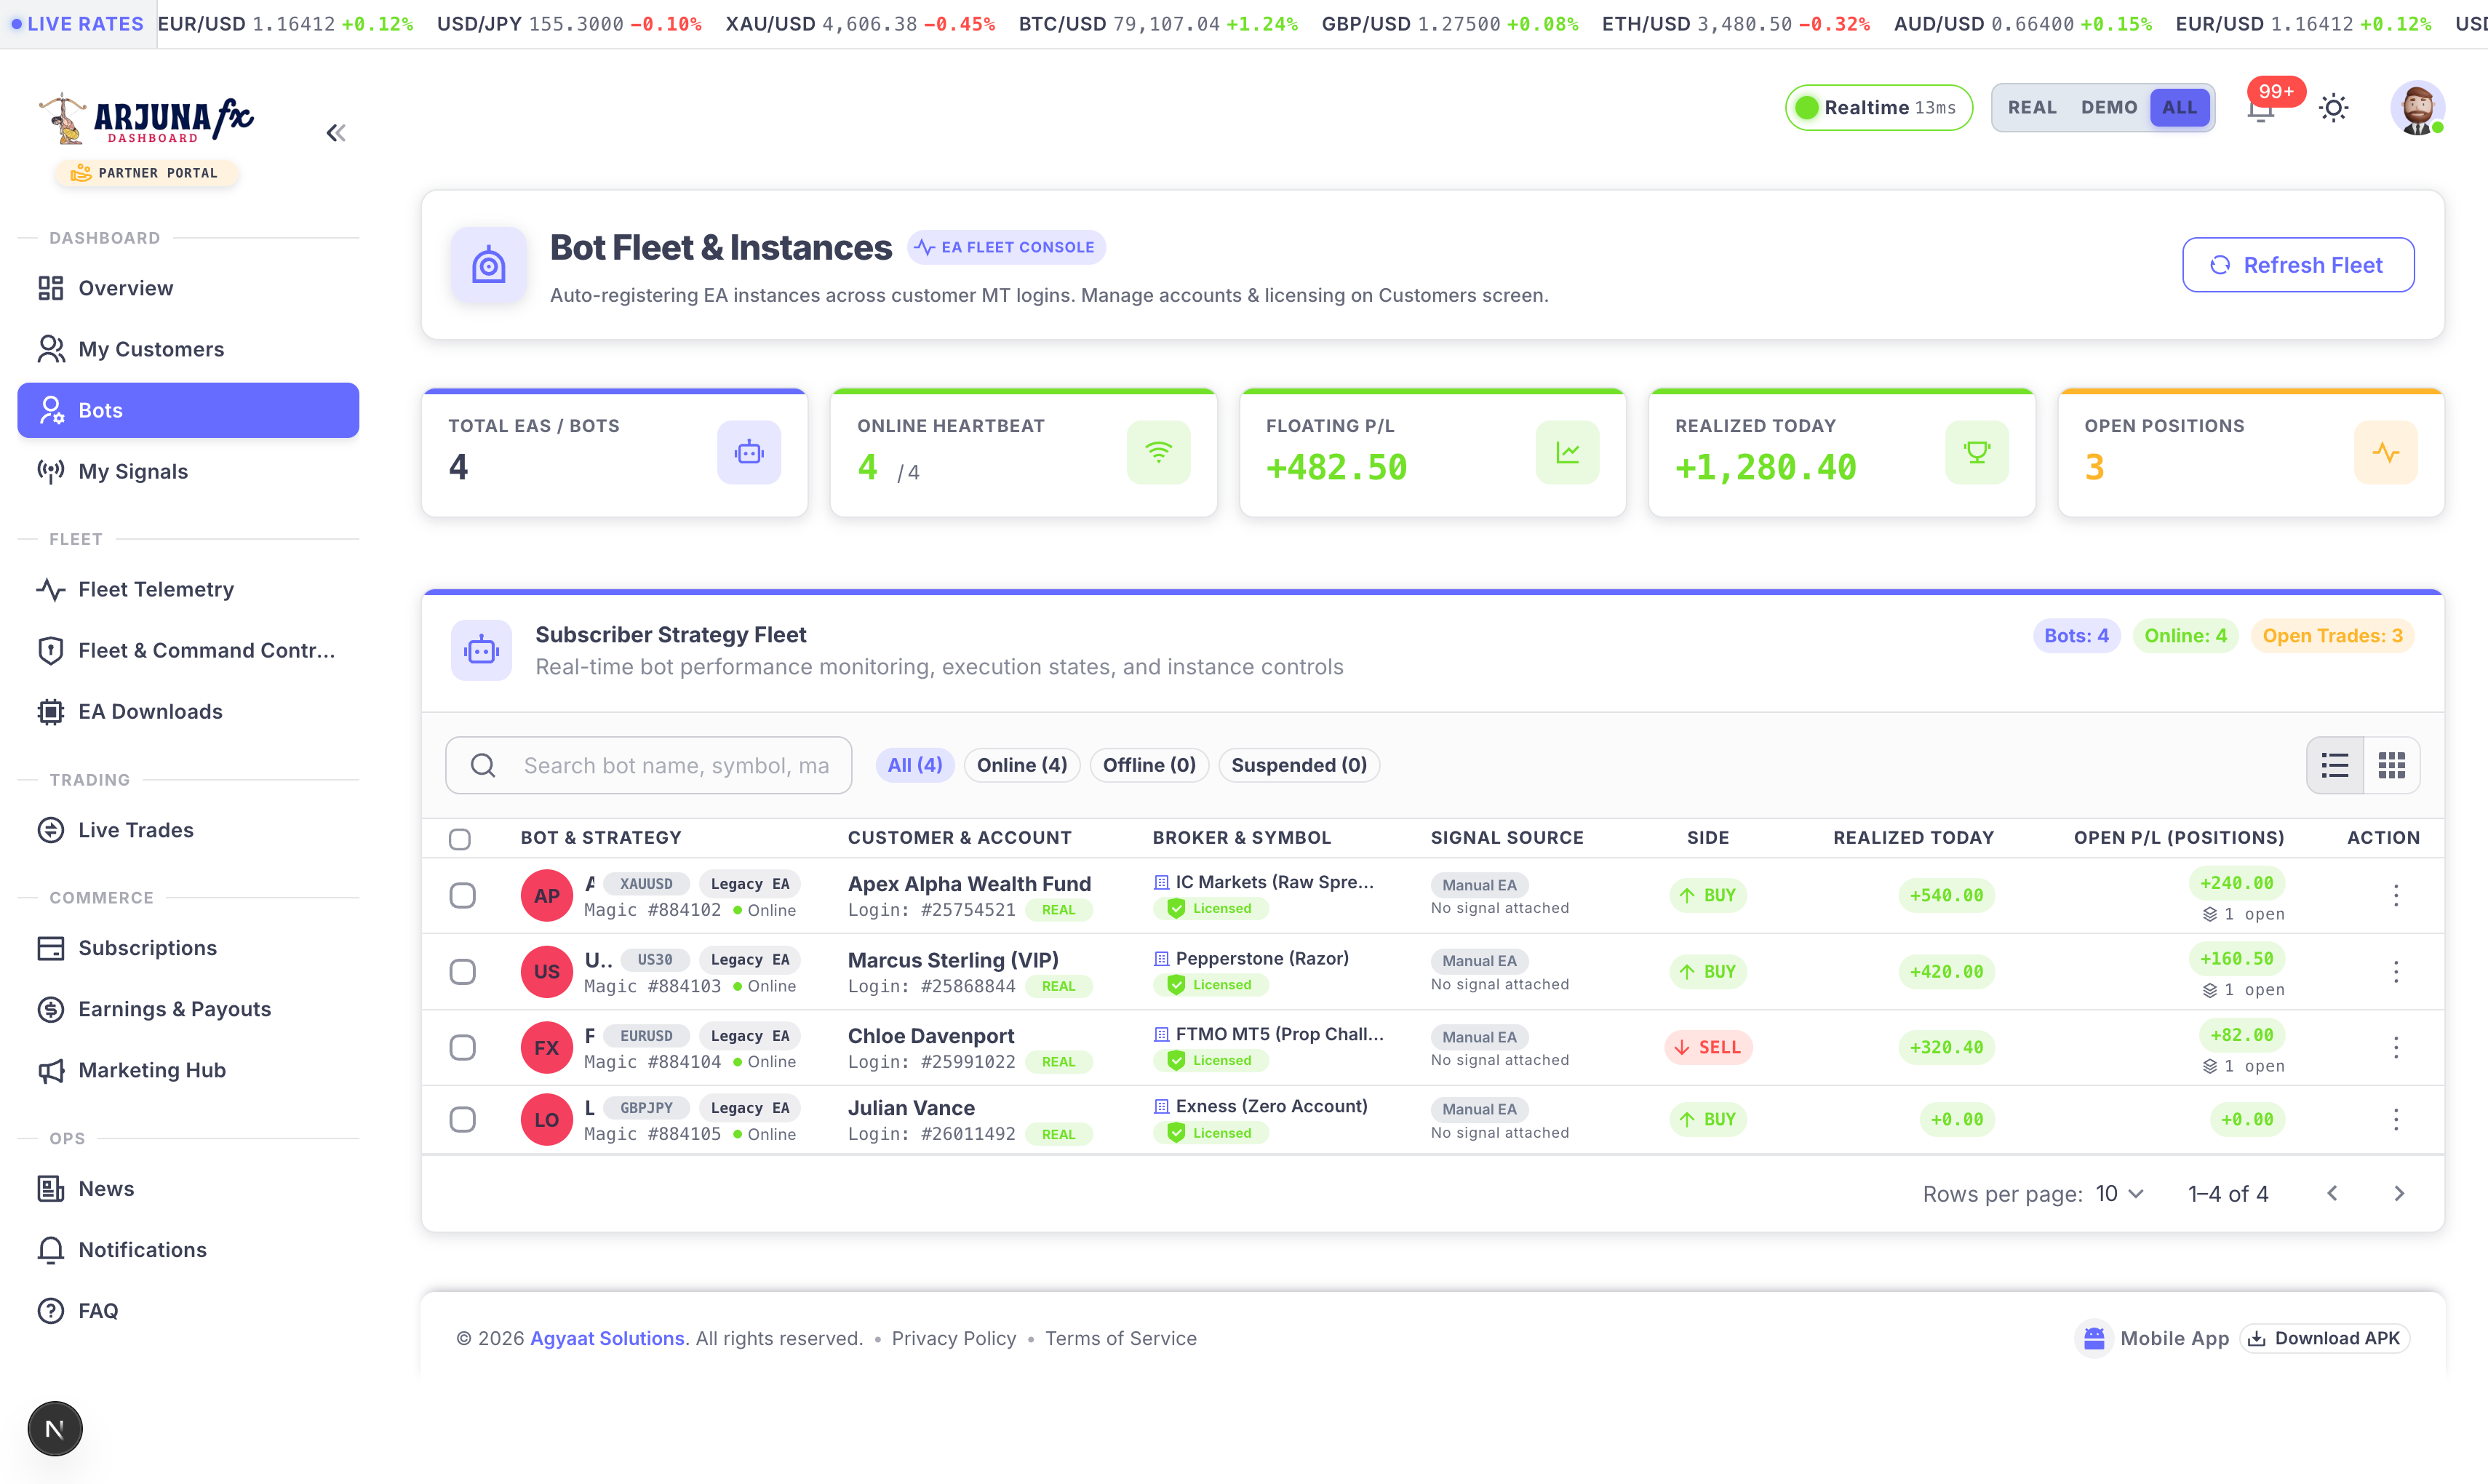
Task: Switch account filter to REAL
Action: pyautogui.click(x=2032, y=108)
